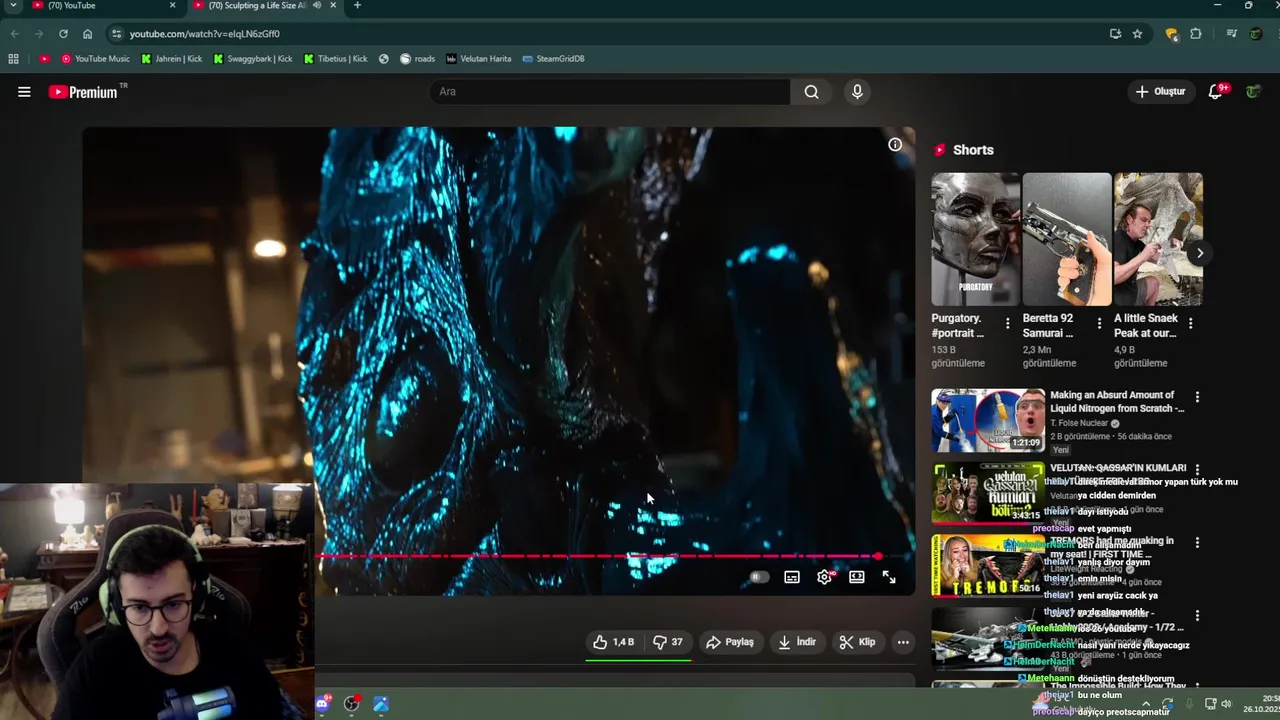This screenshot has width=1280, height=720.
Task: Open A little Snaek Peak short thumbnail
Action: tap(1158, 239)
